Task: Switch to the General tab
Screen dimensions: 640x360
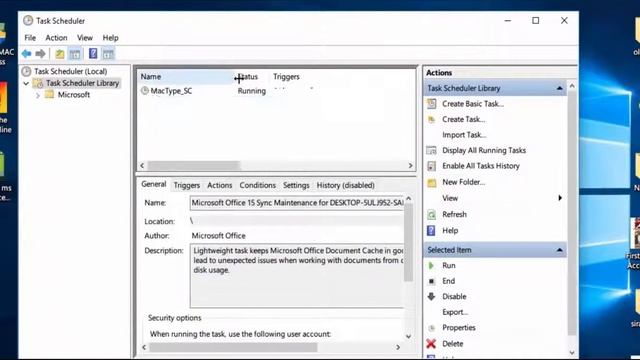Action: click(x=153, y=184)
